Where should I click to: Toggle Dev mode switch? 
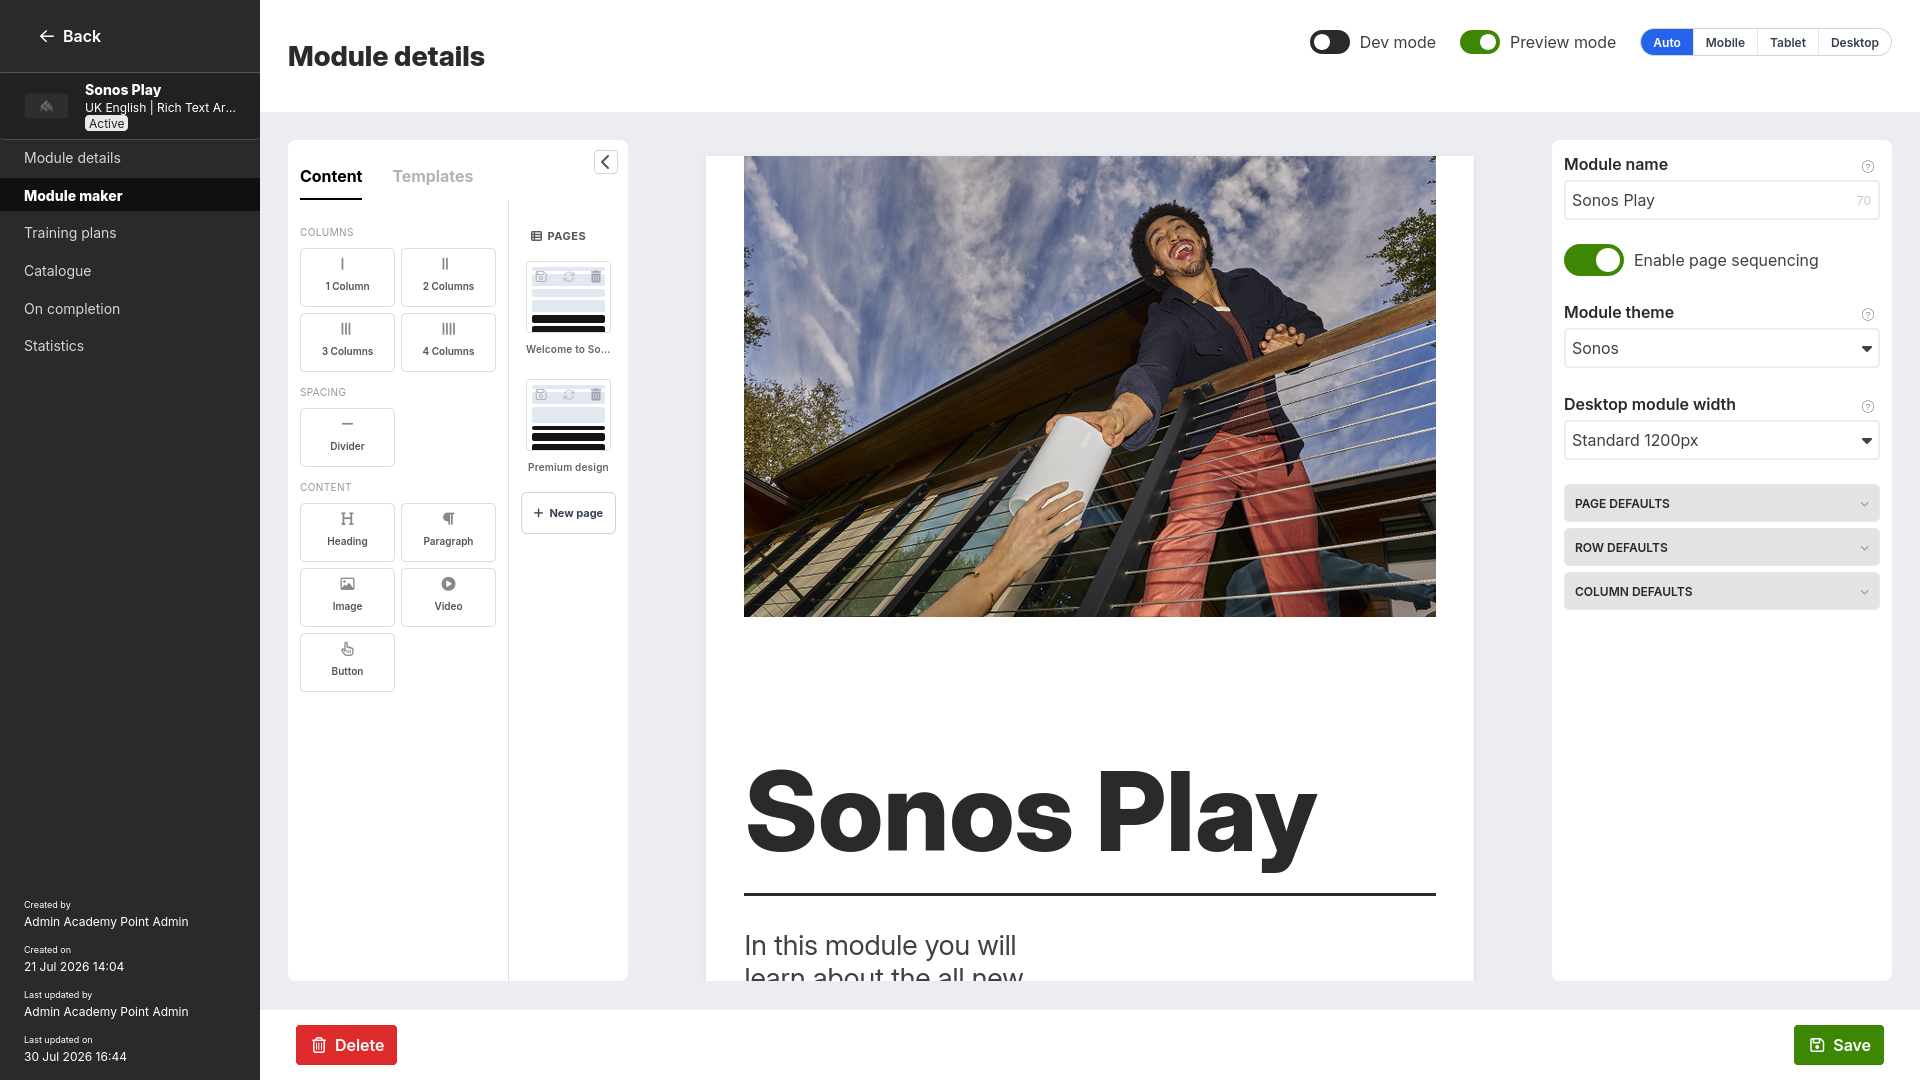[x=1330, y=42]
